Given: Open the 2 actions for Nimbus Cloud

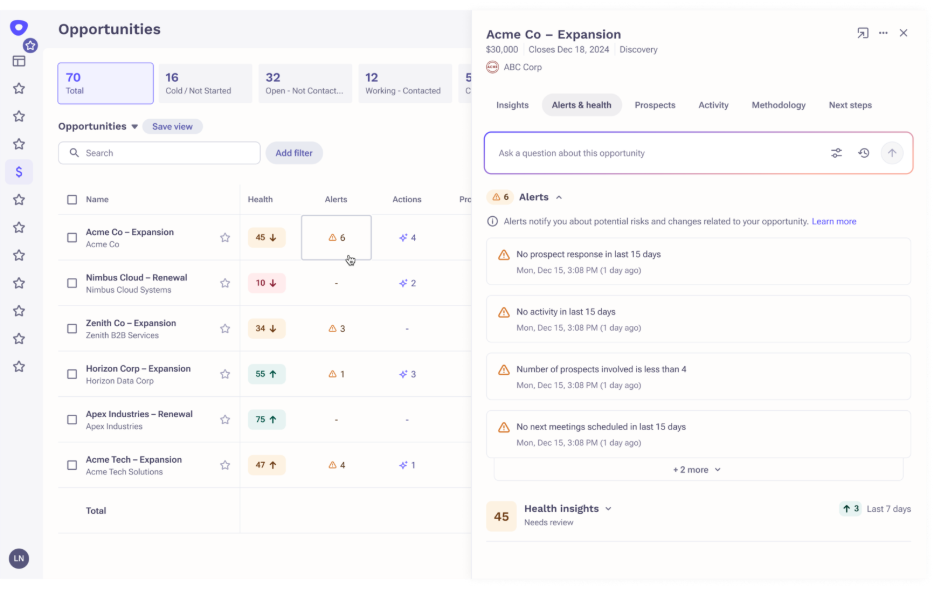Looking at the screenshot, I should 407,283.
